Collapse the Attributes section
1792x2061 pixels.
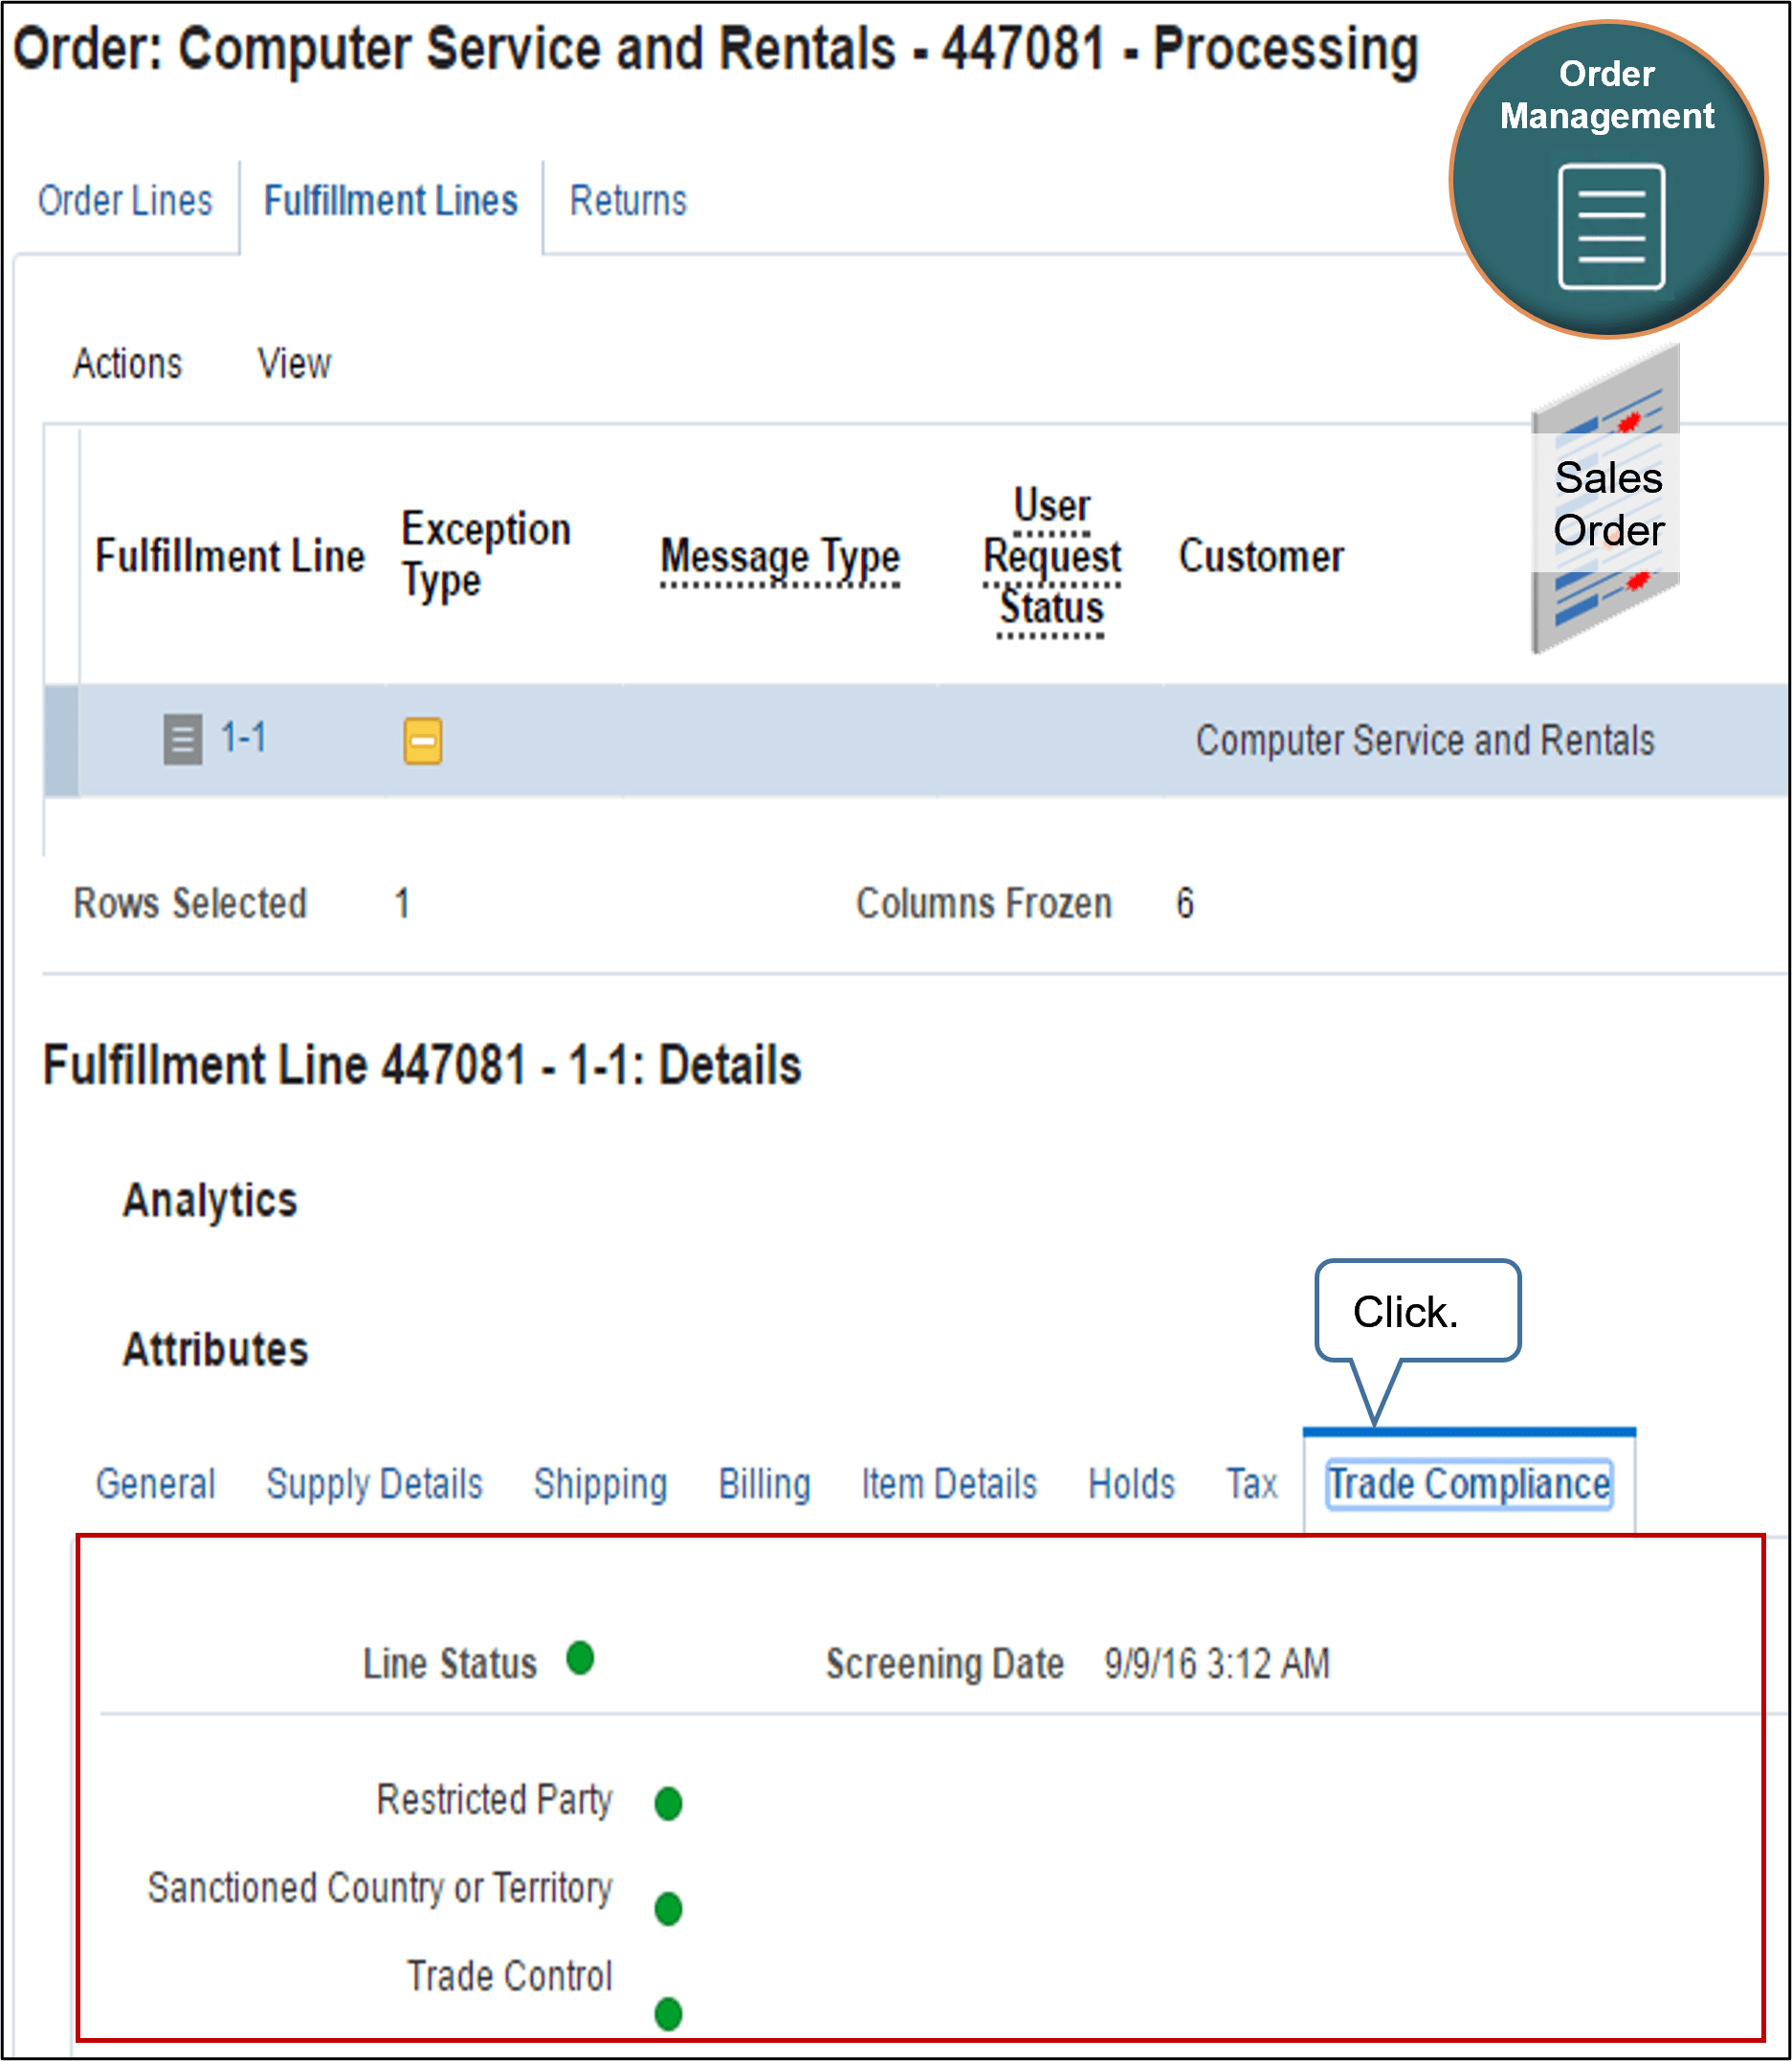click(x=215, y=1353)
